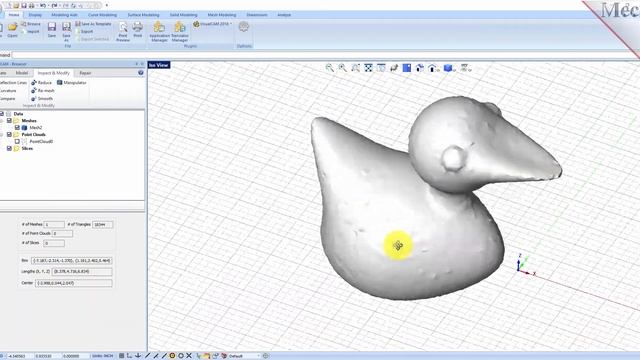Open a file with the Open icon

pyautogui.click(x=12, y=29)
